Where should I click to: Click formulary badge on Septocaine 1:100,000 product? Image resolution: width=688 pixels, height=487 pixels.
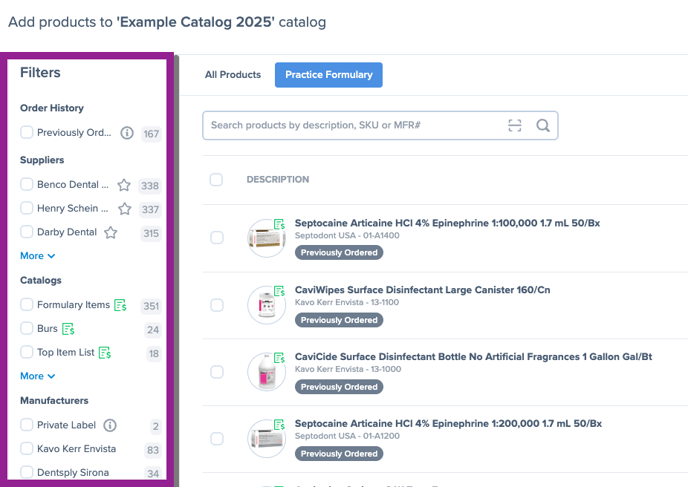280,224
